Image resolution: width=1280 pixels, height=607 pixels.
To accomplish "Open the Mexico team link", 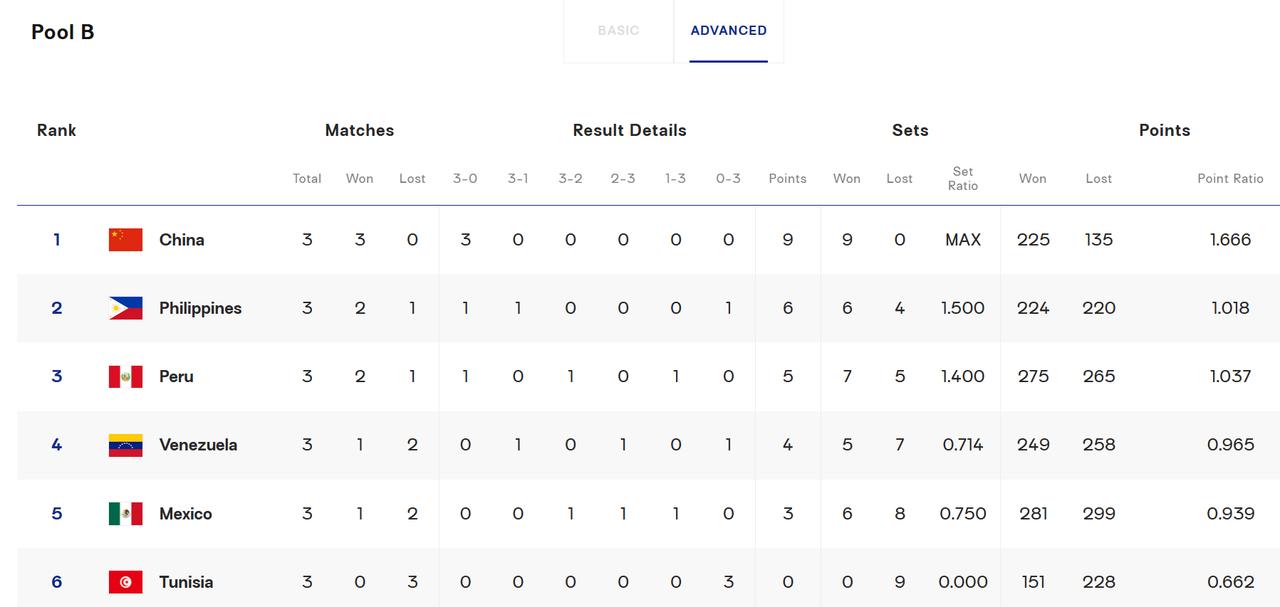I will (x=186, y=514).
